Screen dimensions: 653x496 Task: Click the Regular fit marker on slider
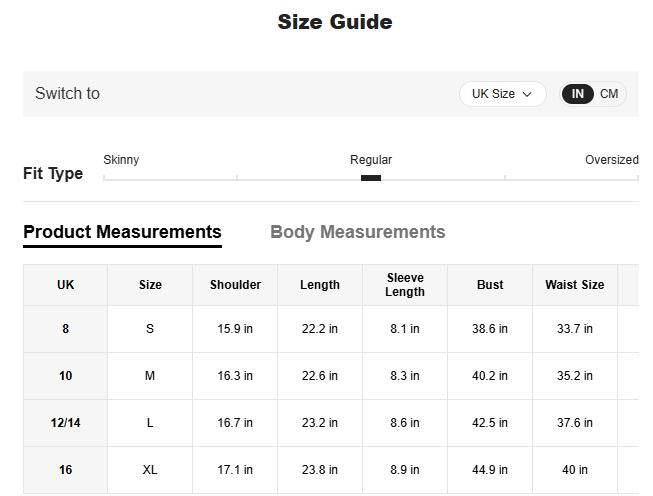coord(371,178)
